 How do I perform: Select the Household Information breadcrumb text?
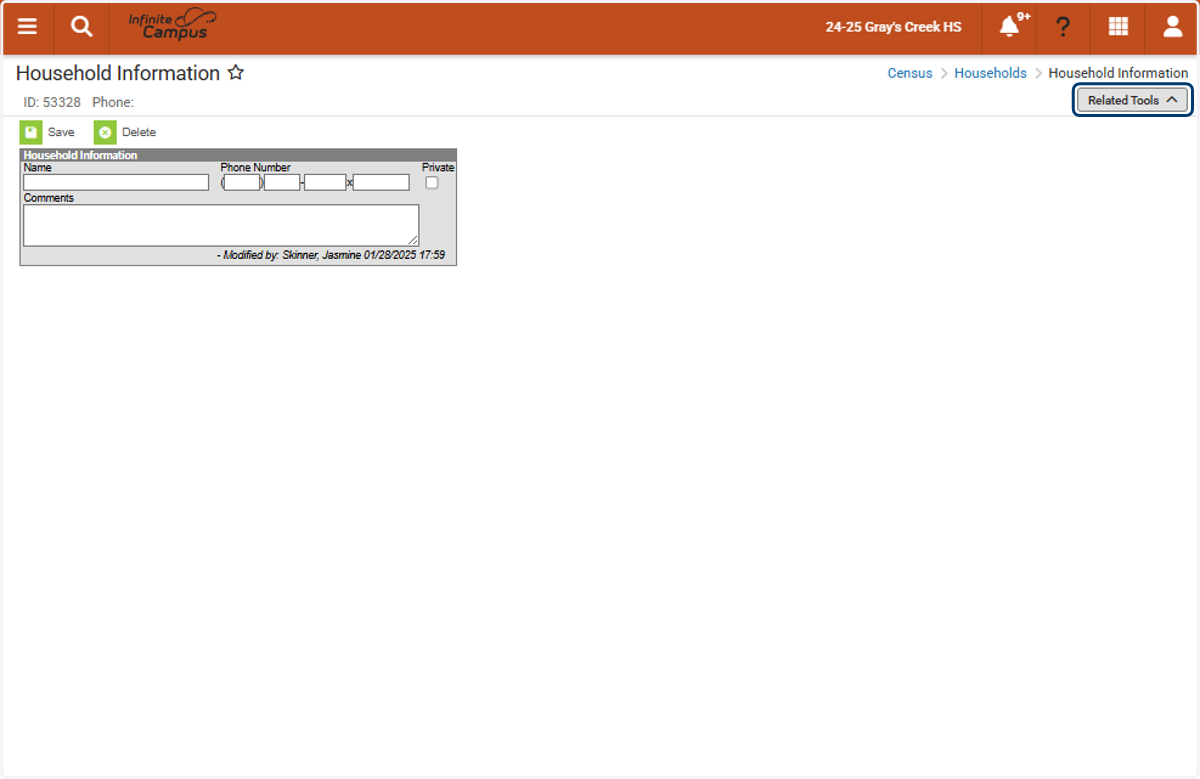tap(1118, 73)
